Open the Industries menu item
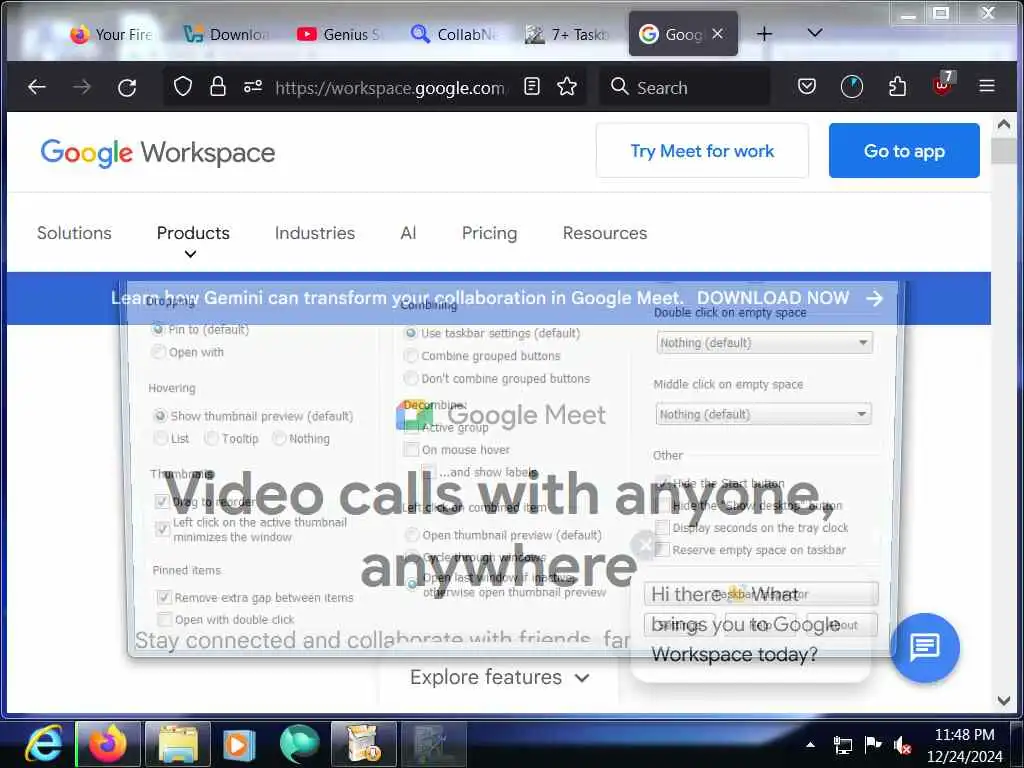The height and width of the screenshot is (768, 1024). coord(315,233)
